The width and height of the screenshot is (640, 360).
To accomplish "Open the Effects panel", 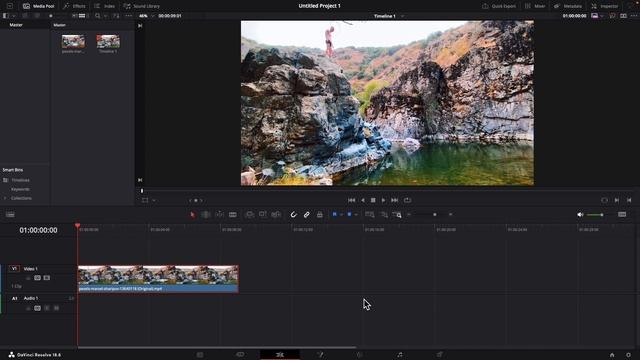I will (x=74, y=6).
